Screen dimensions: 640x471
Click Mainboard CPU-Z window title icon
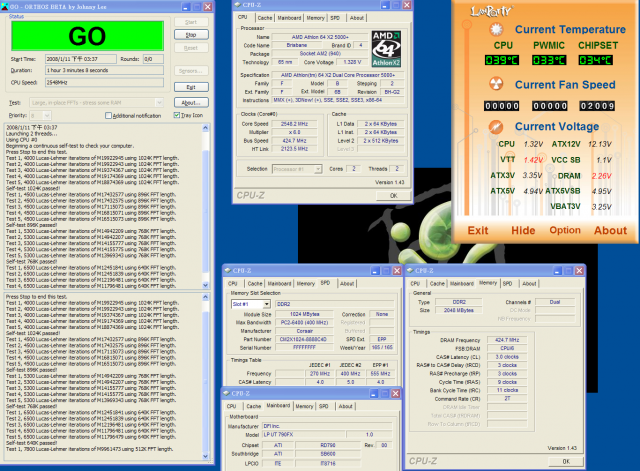tap(227, 393)
